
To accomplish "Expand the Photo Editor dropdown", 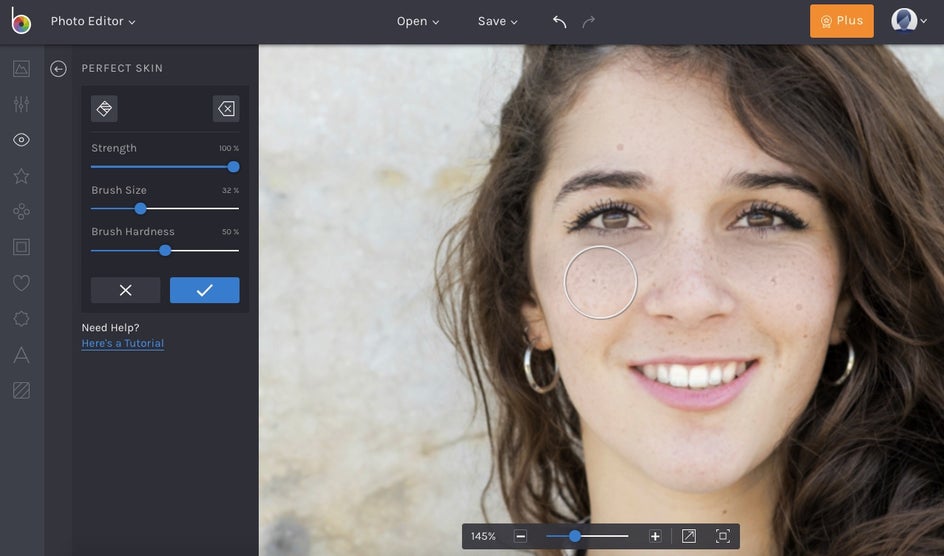I will coord(93,21).
